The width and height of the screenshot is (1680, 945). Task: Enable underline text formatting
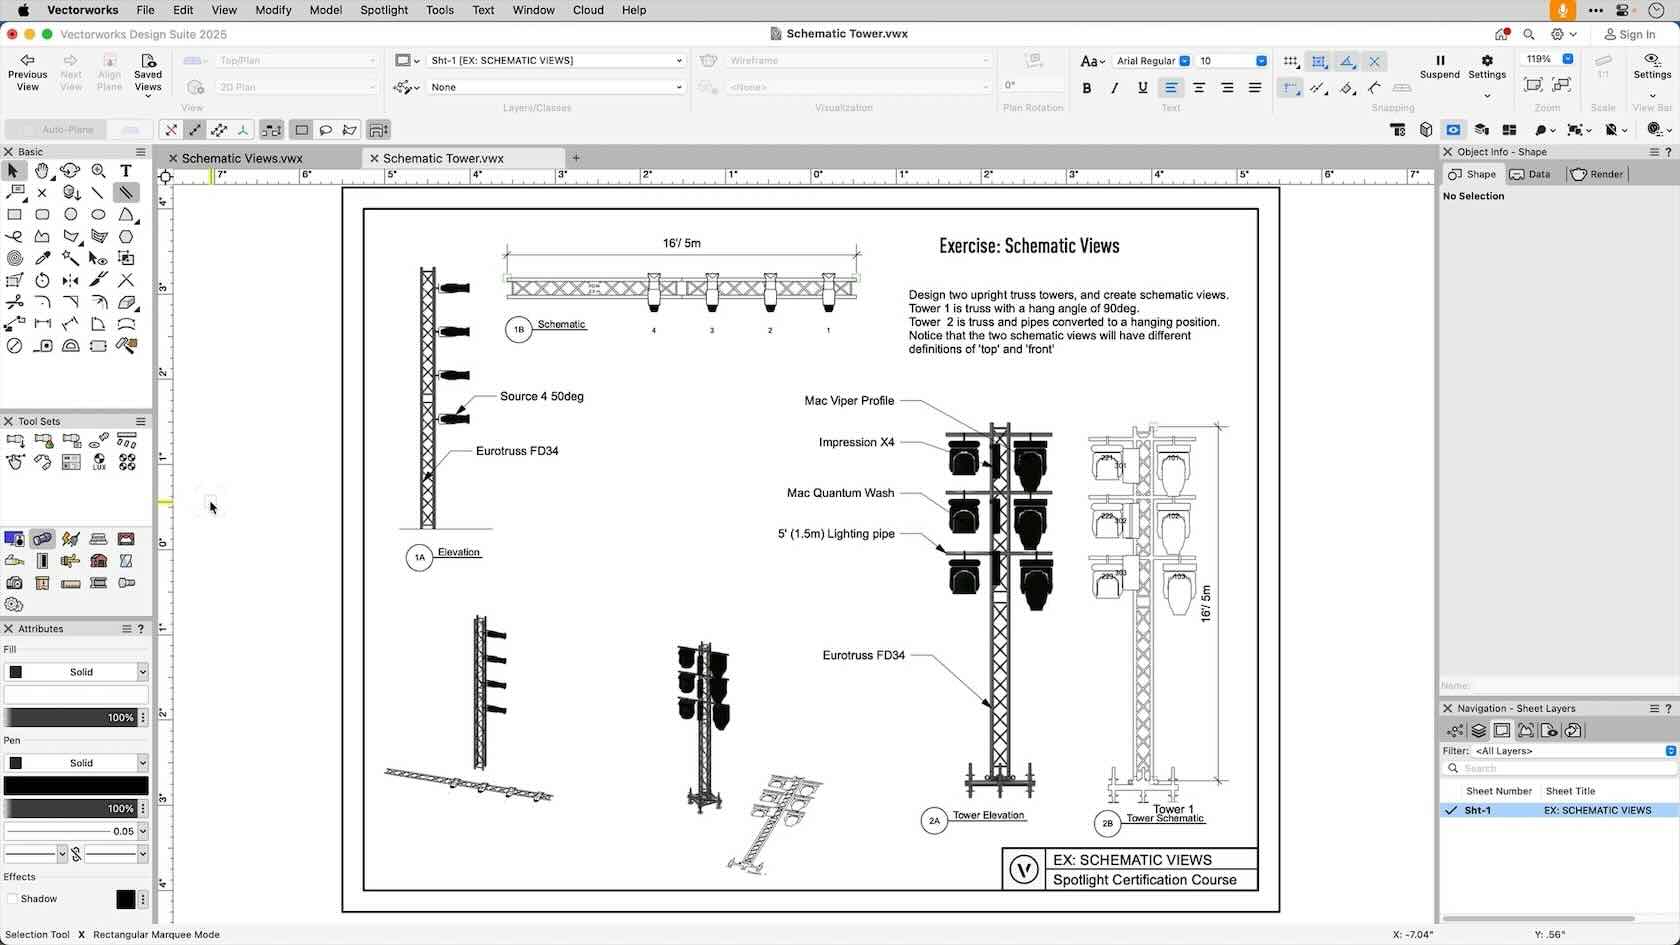coord(1142,88)
